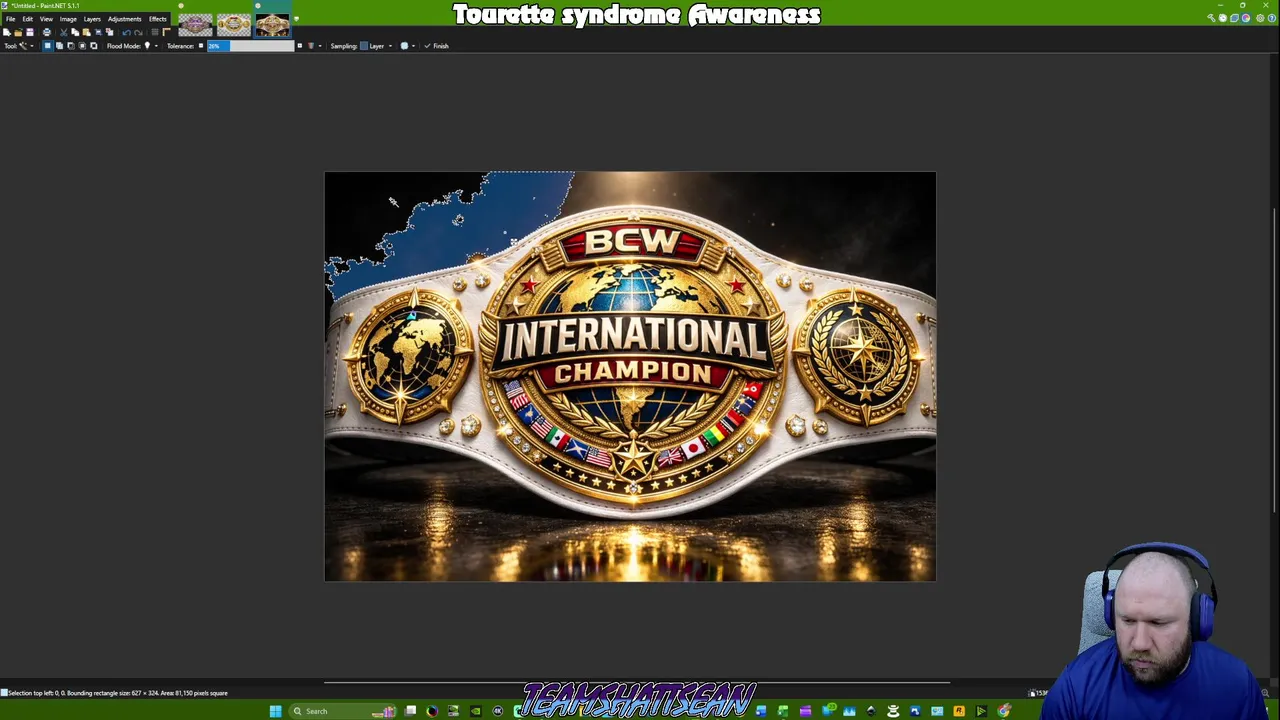Click the Crop to selection icon
The width and height of the screenshot is (1280, 720).
(x=98, y=33)
